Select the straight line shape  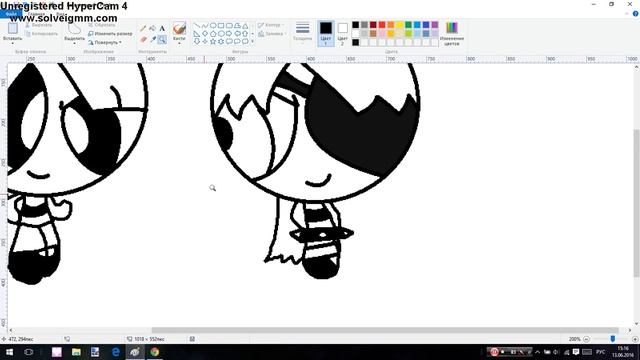[197, 26]
